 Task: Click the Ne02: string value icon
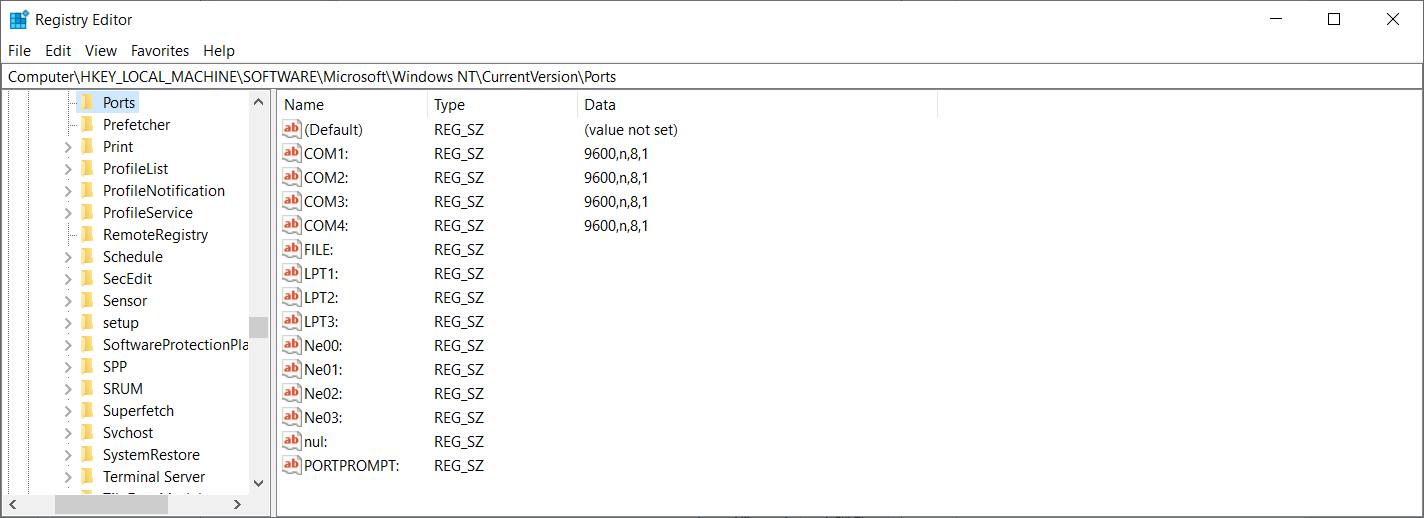292,393
